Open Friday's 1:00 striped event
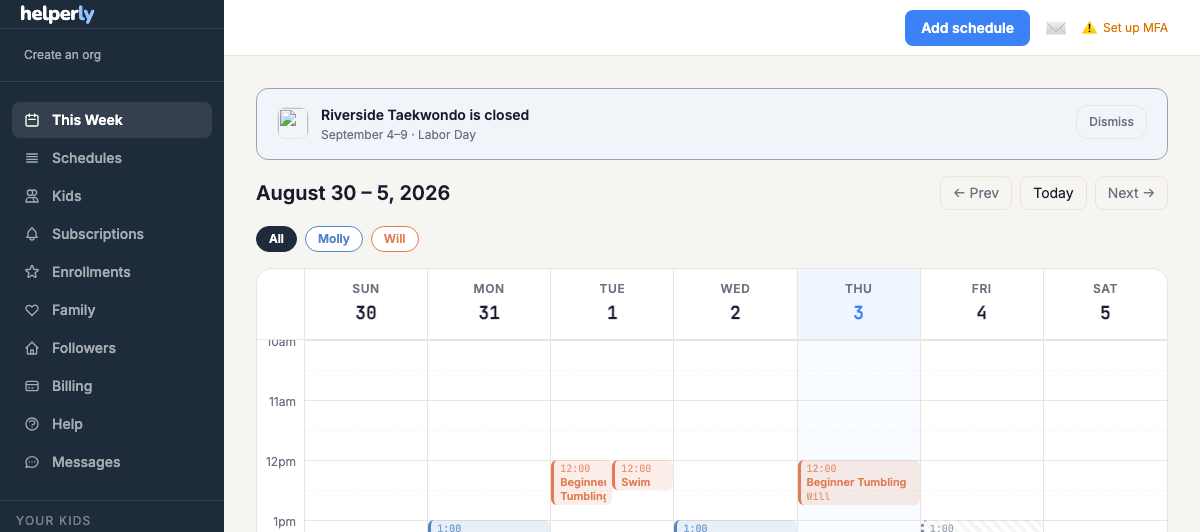Screen dimensions: 1200x532 982,526
